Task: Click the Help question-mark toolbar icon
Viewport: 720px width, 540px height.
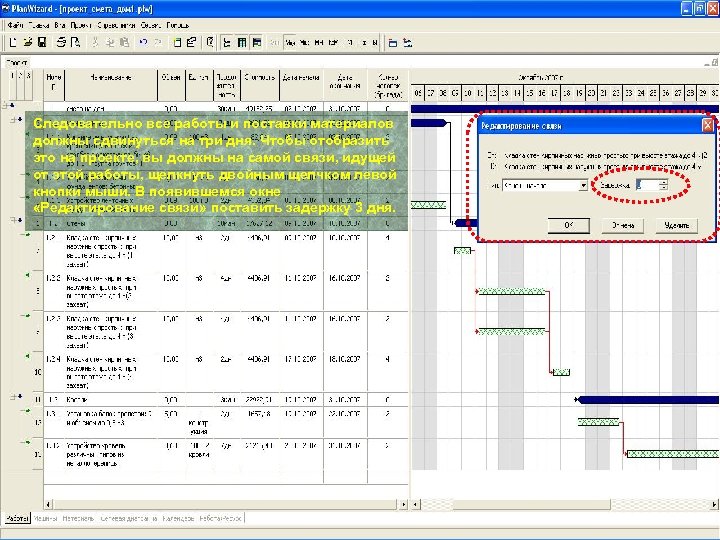Action: tap(210, 42)
